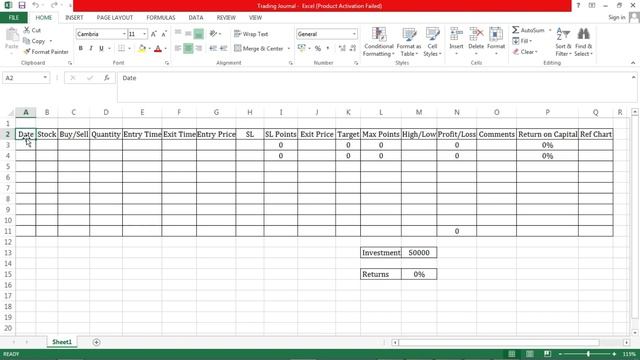Collapse the ribbon with the caret
The height and width of the screenshot is (360, 640).
[633, 63]
